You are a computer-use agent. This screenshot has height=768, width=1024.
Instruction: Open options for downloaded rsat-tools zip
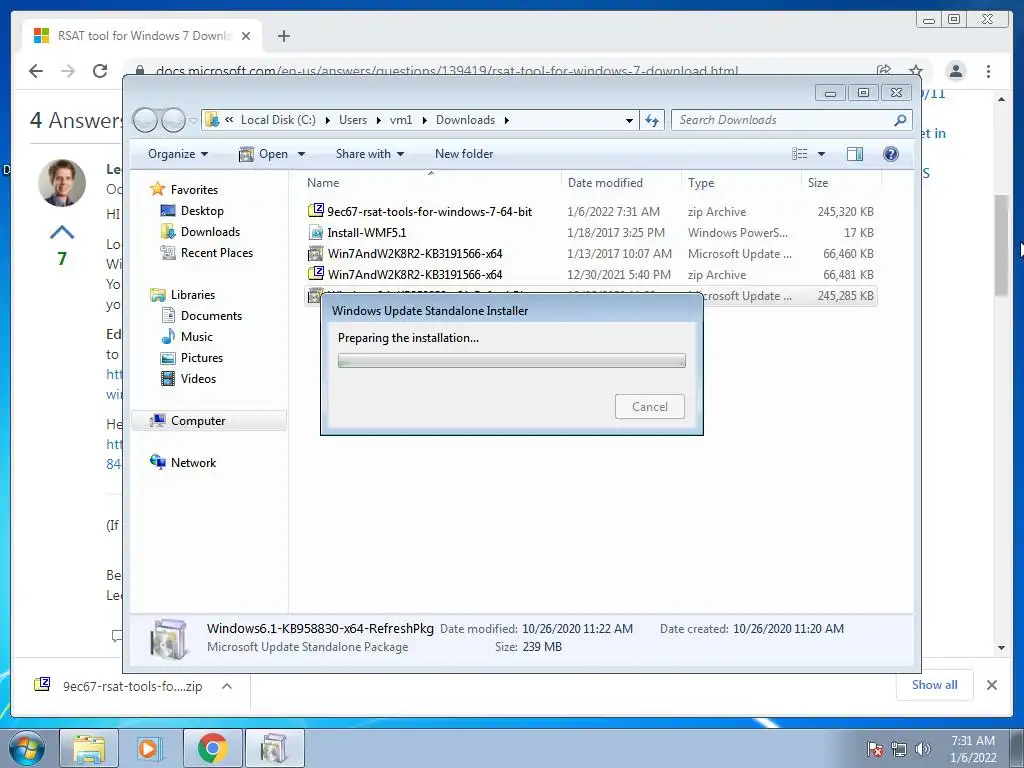point(227,686)
